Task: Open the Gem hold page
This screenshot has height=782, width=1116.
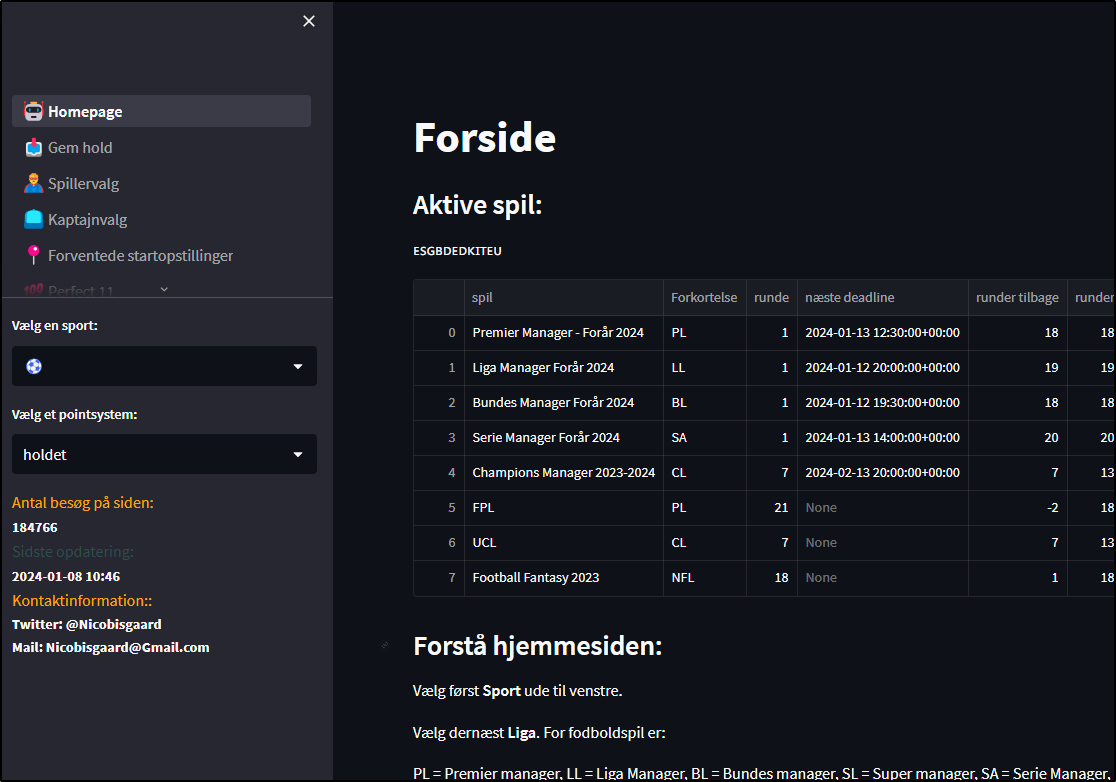Action: tap(162, 147)
